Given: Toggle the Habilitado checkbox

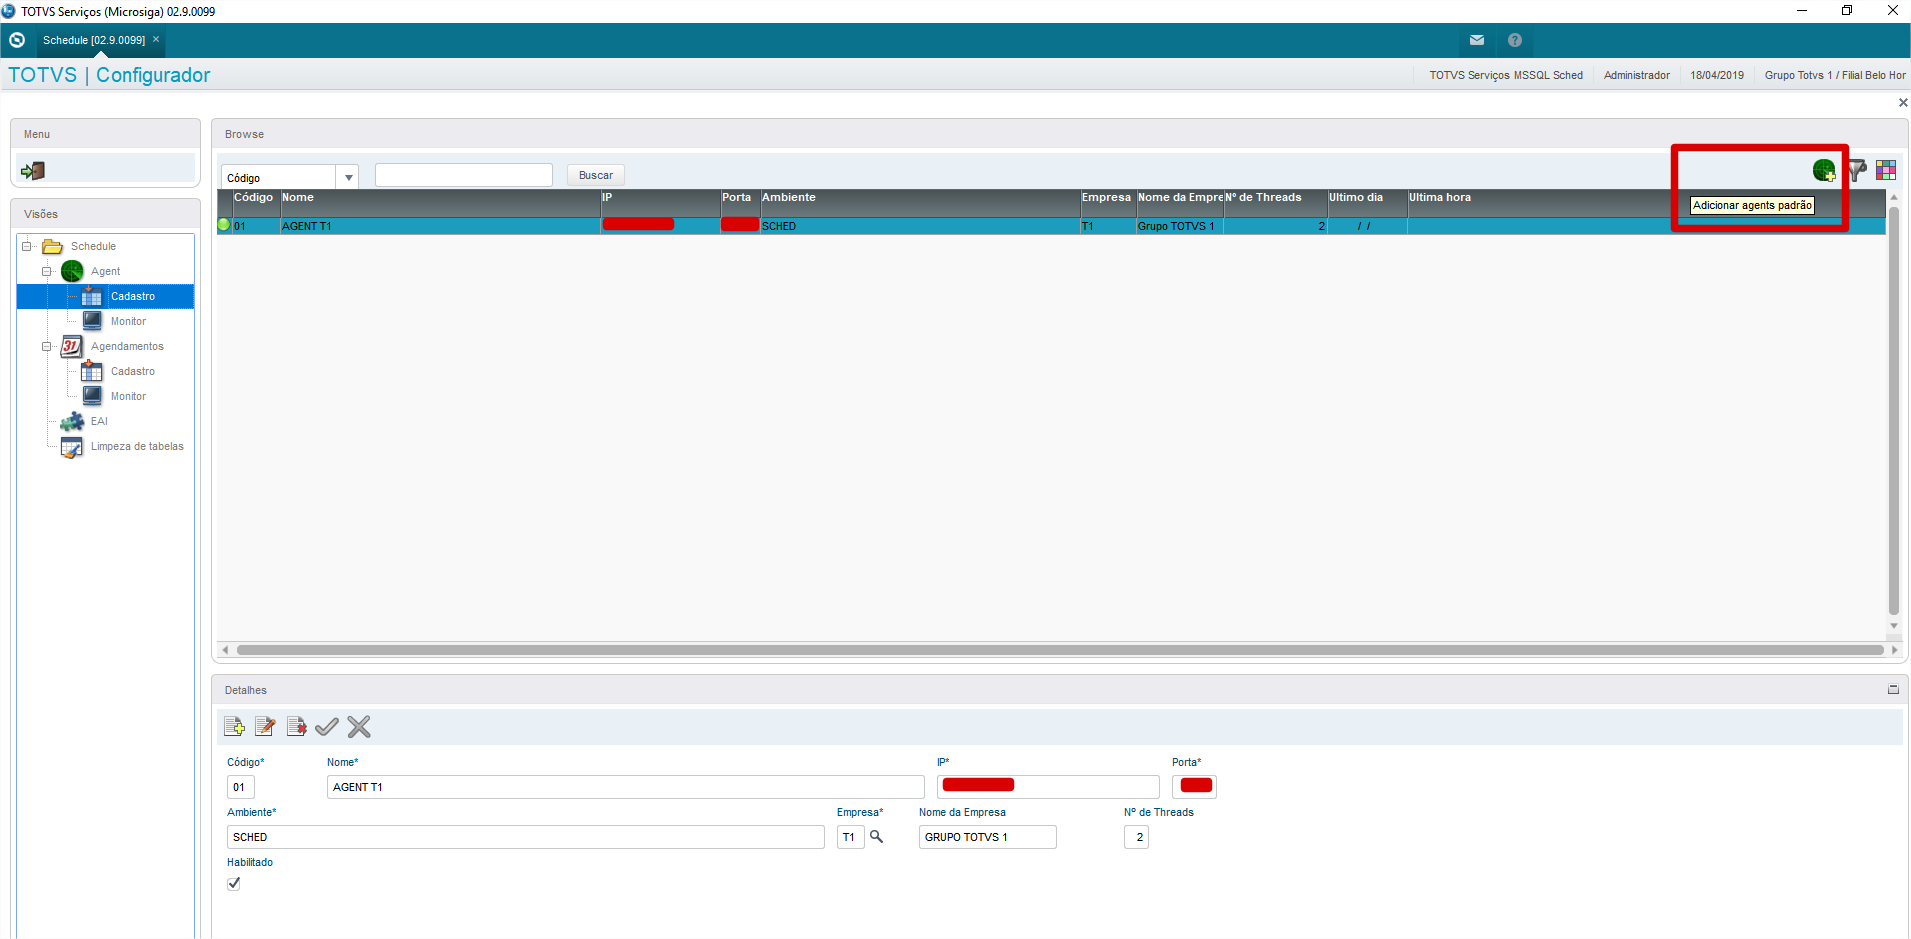Looking at the screenshot, I should click(x=234, y=884).
